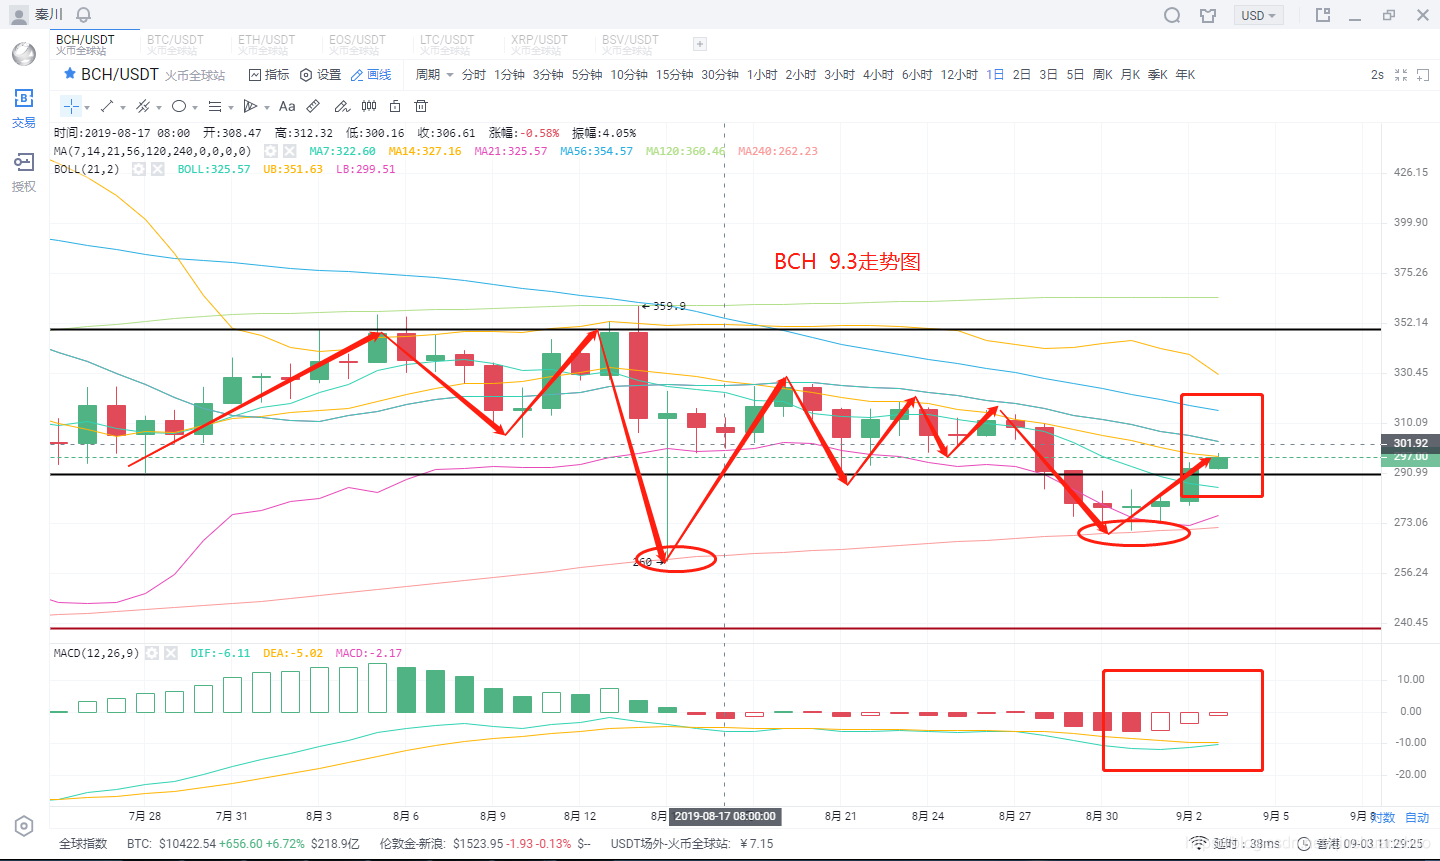This screenshot has width=1440, height=861.
Task: Open MA indicator settings gear
Action: pyautogui.click(x=270, y=151)
